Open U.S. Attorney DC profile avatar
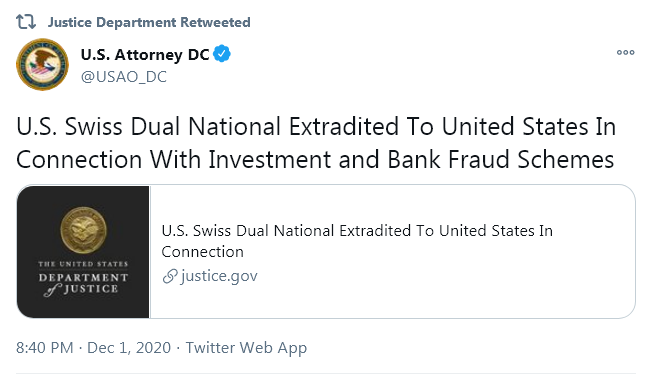652x378 pixels. pos(42,64)
